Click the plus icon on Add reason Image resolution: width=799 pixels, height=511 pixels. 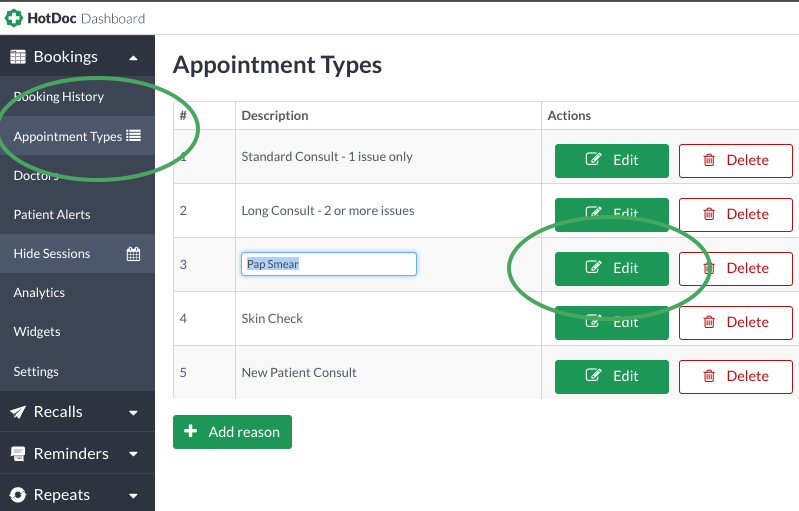(191, 431)
